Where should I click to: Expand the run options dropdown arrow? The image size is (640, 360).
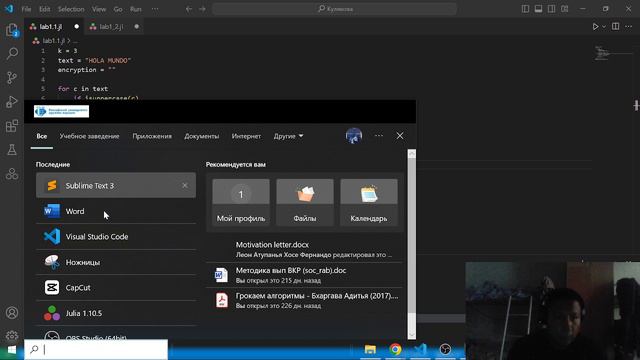tap(604, 27)
